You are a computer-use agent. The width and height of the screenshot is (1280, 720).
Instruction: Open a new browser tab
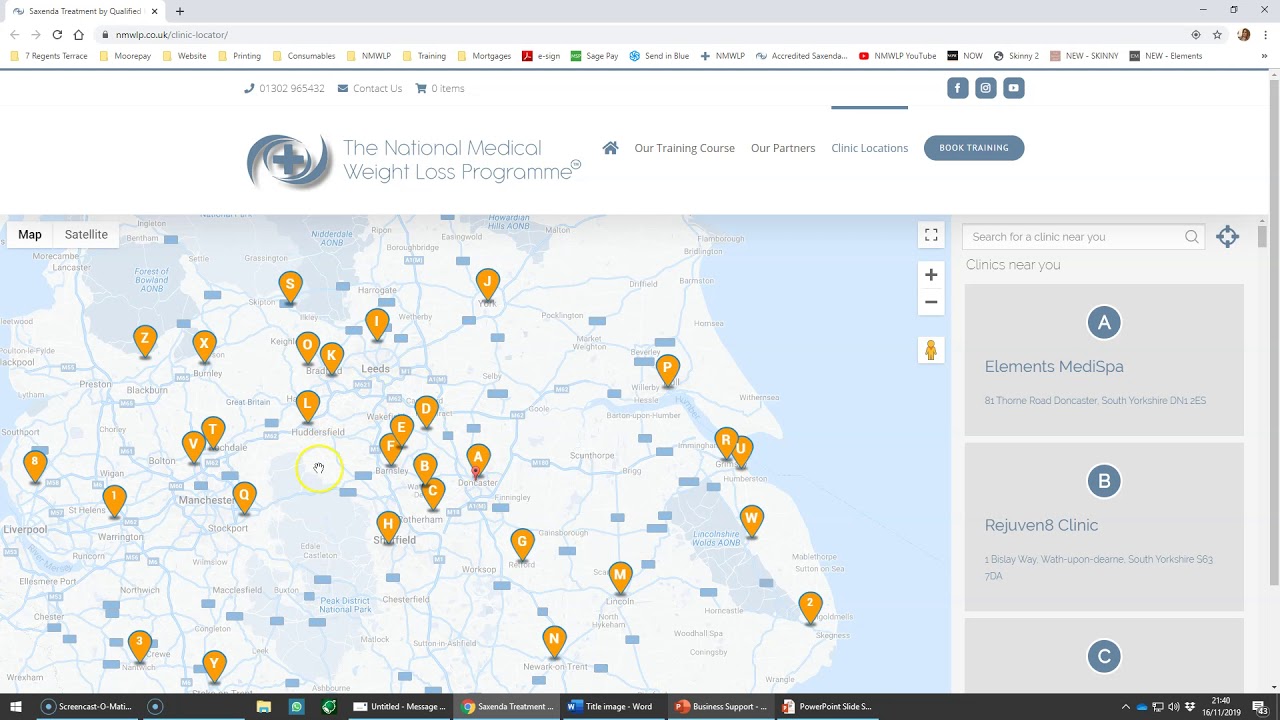[x=180, y=11]
